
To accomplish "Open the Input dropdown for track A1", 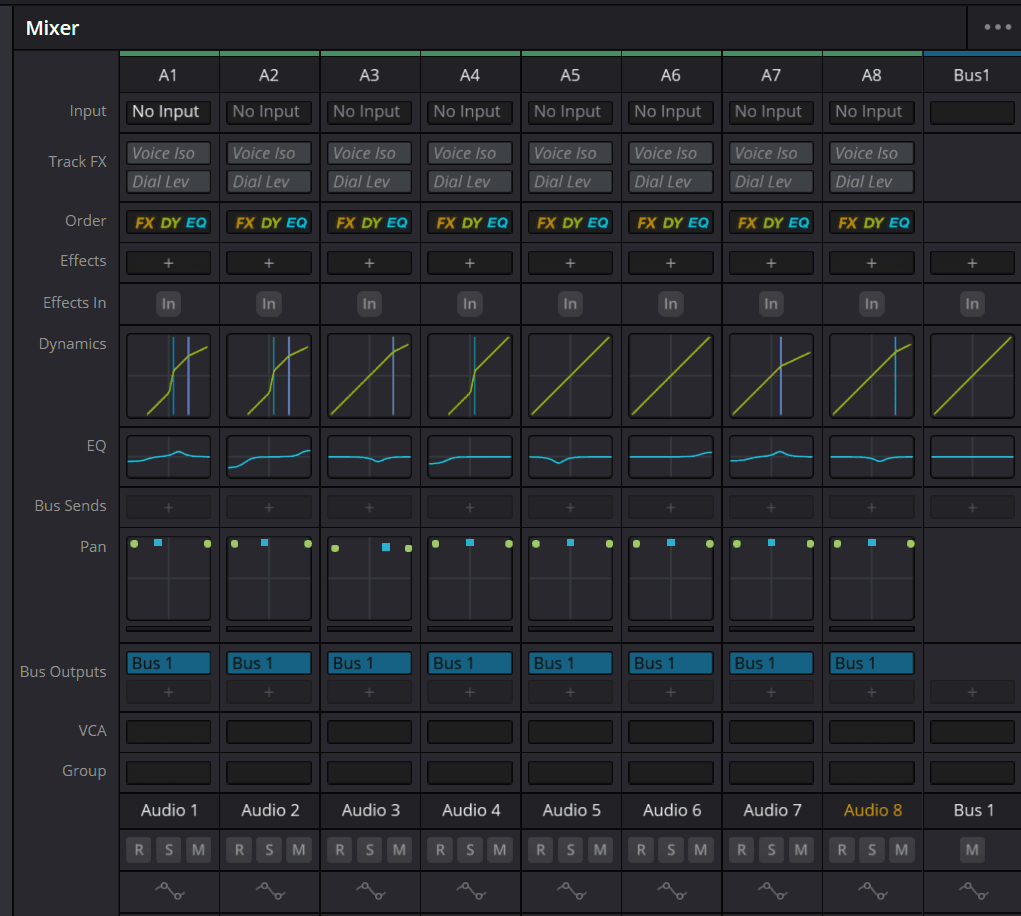I will [x=168, y=112].
